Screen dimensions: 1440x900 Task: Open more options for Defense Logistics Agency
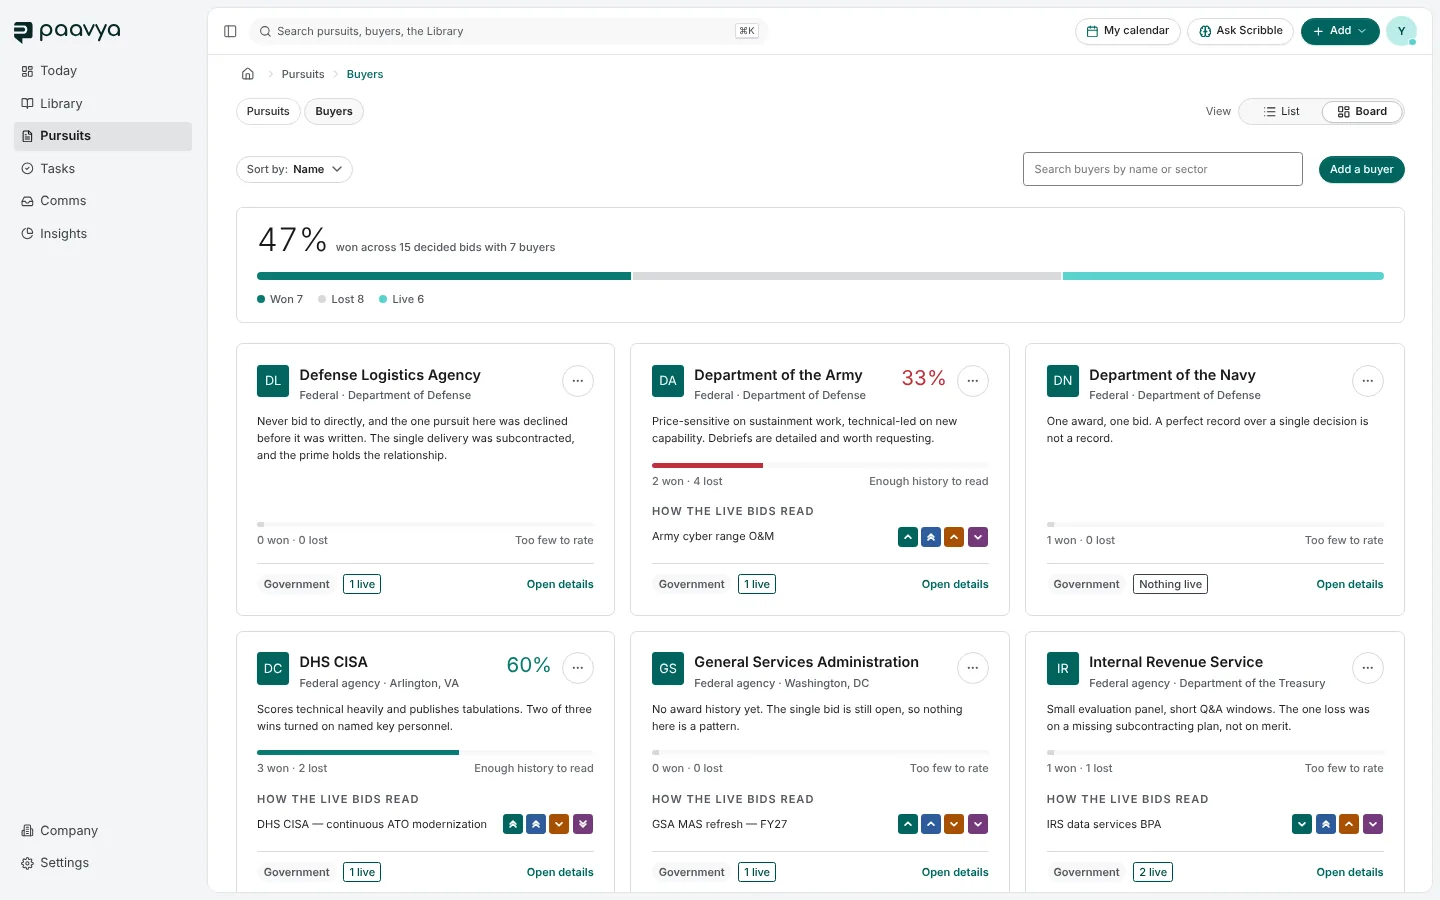coord(578,381)
